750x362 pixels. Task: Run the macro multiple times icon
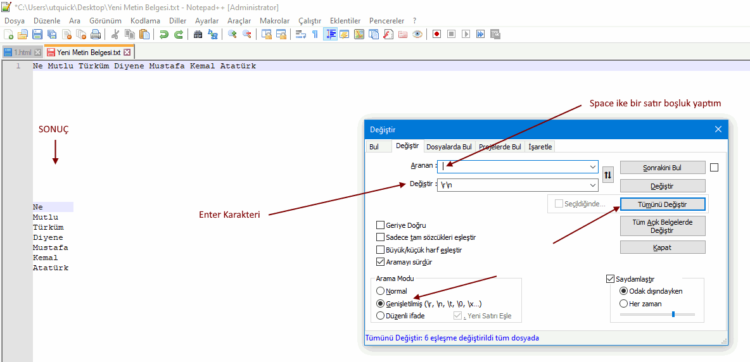(x=480, y=34)
